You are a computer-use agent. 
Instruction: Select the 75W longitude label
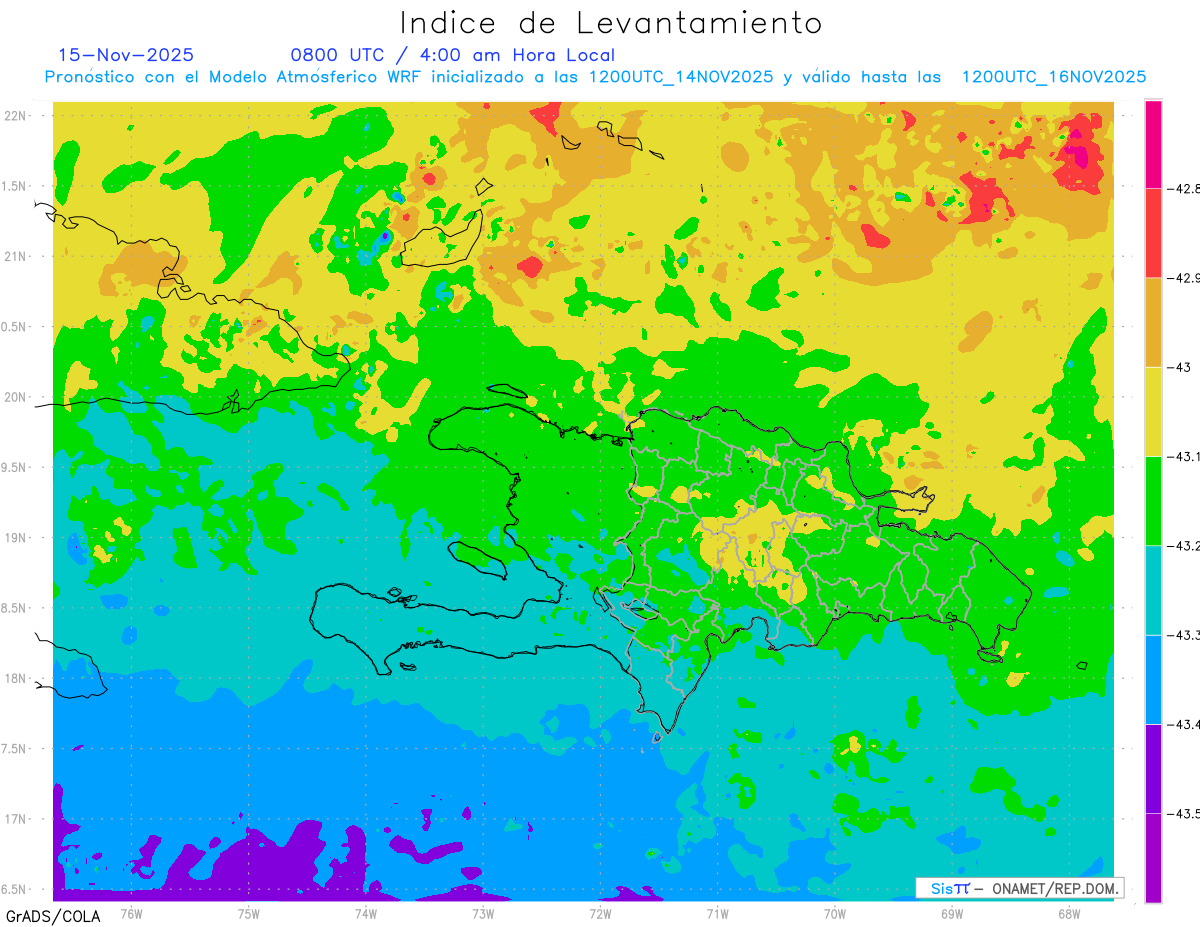pos(249,913)
